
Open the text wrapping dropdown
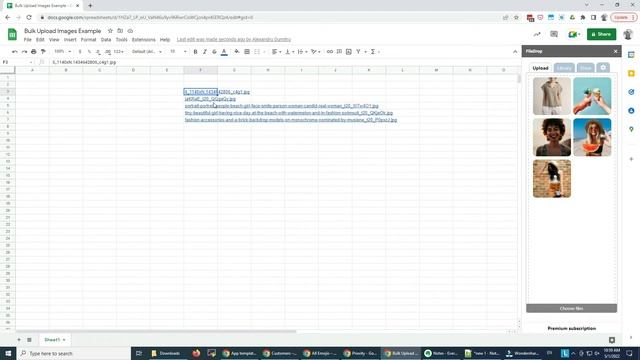click(302, 52)
